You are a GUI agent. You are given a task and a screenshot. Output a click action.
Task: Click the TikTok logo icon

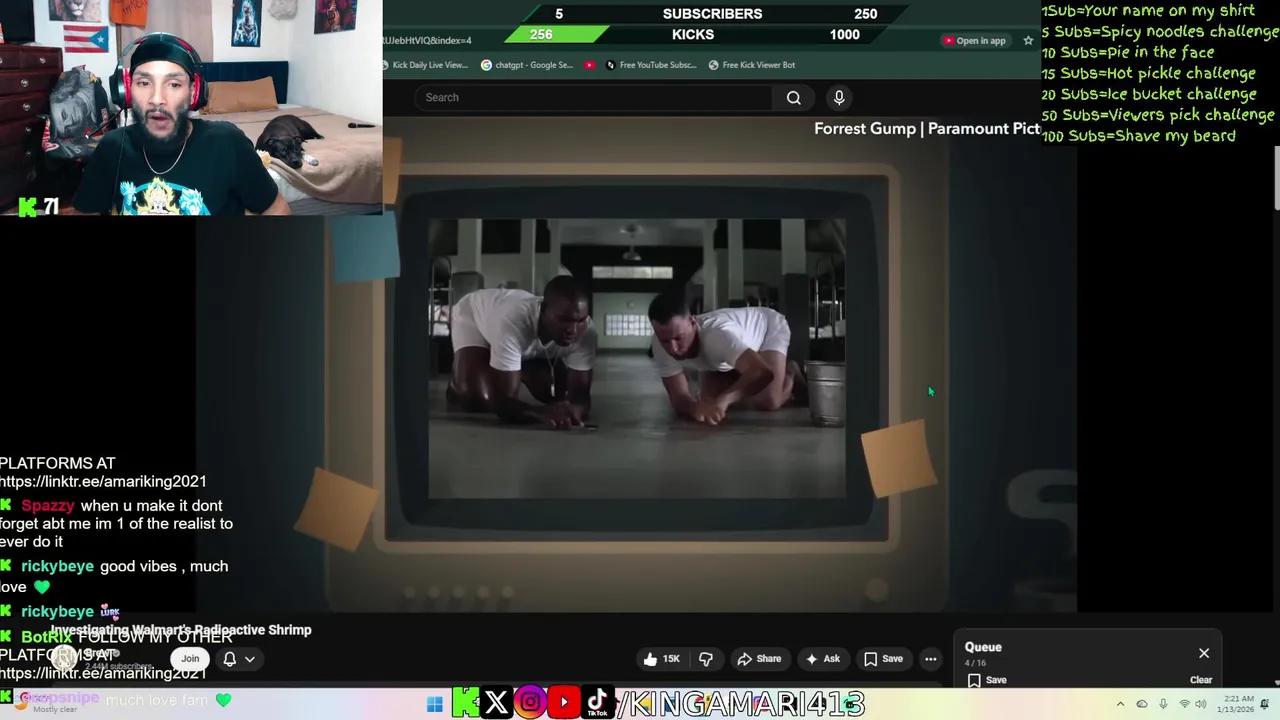point(597,703)
